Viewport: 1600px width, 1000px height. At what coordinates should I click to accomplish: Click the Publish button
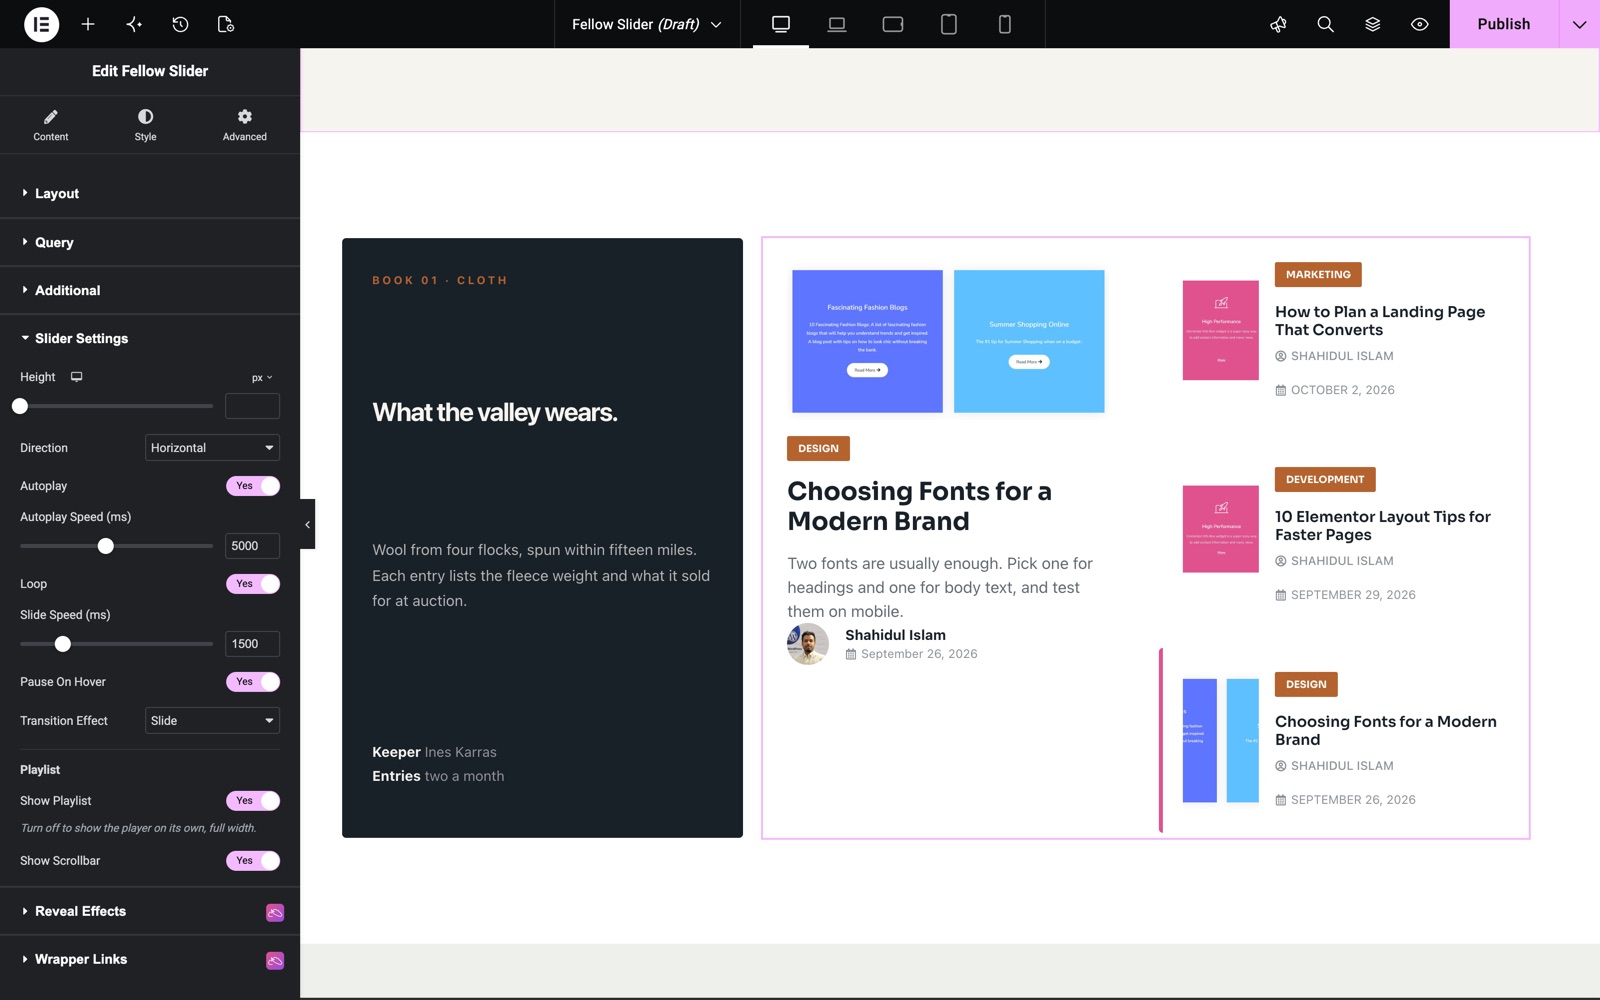click(x=1503, y=24)
